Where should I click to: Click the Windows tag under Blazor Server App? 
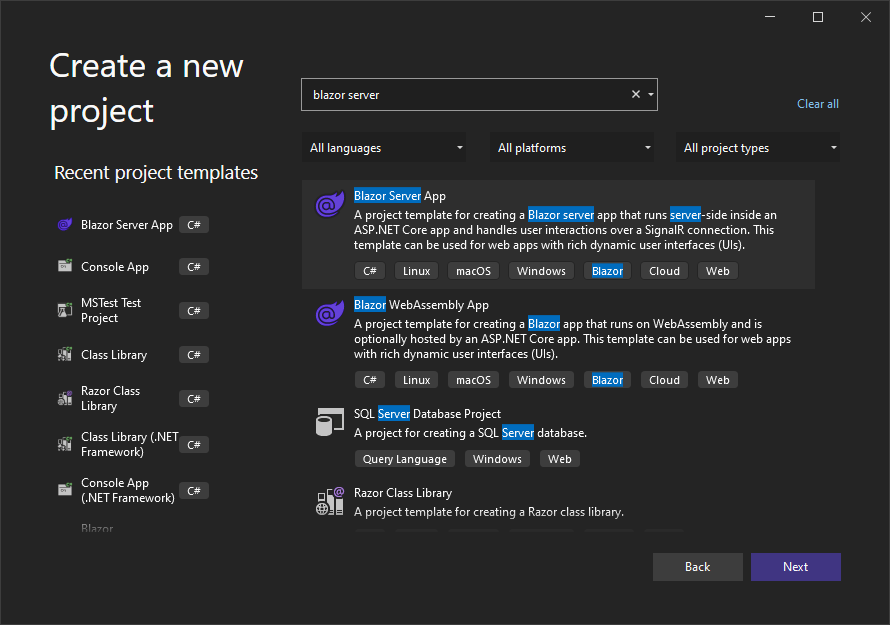541,271
